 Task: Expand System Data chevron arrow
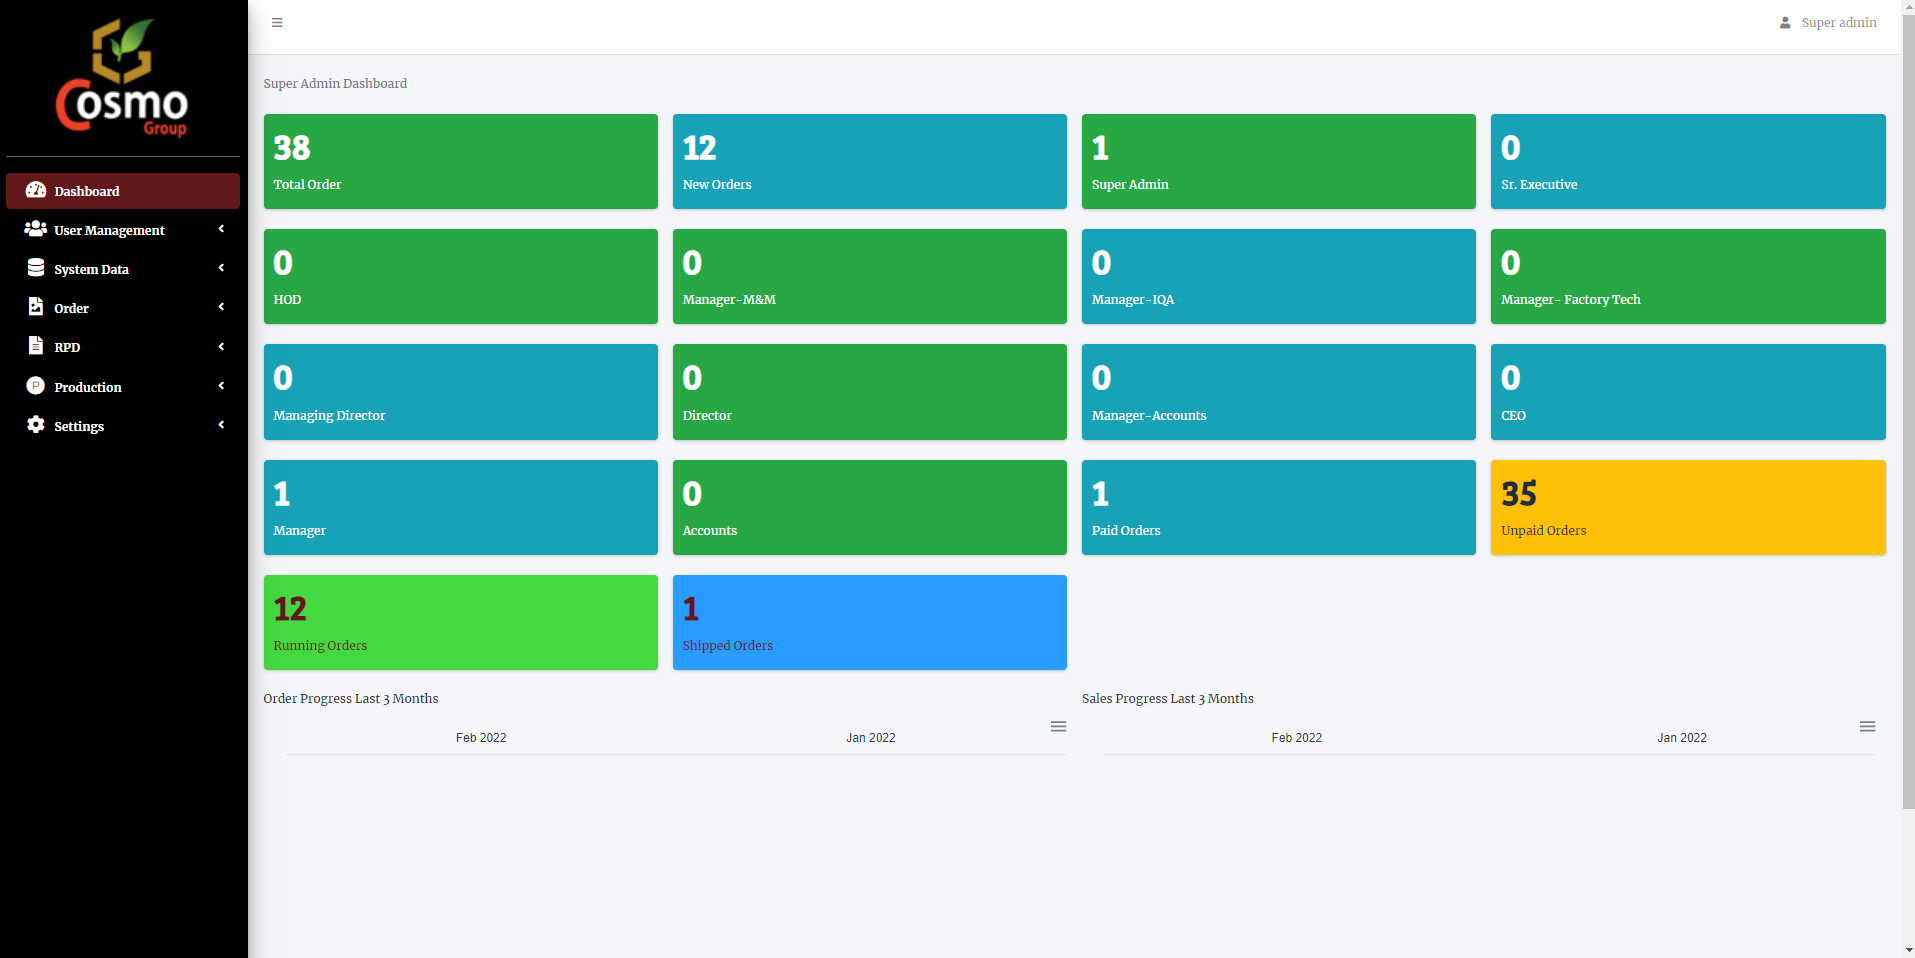[221, 268]
